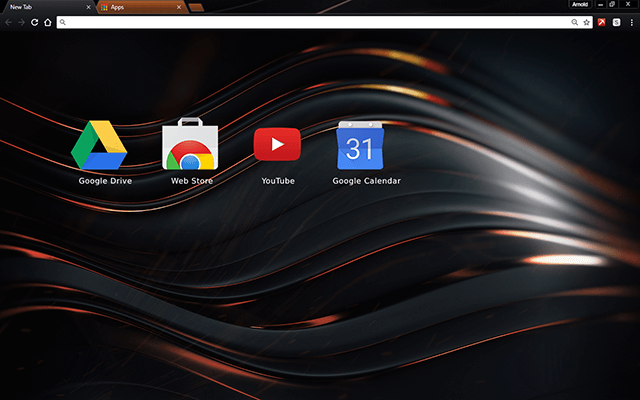The width and height of the screenshot is (640, 400).
Task: Click the "Google Drive" label
Action: click(105, 181)
